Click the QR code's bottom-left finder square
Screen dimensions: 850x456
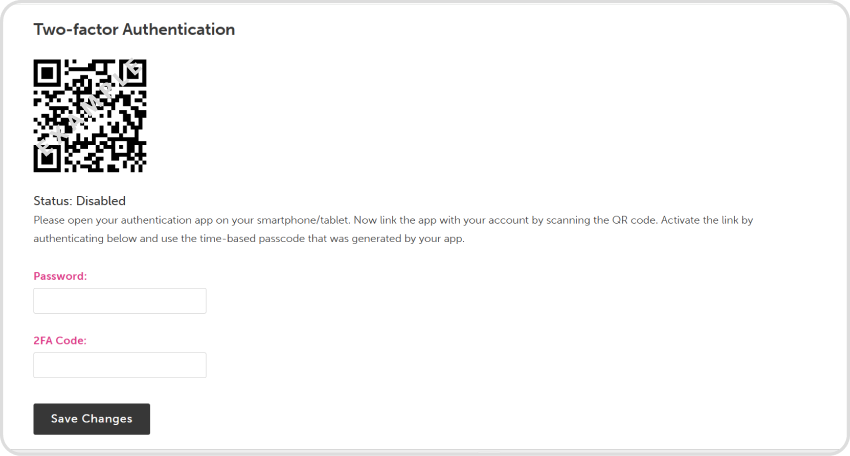coord(47,159)
